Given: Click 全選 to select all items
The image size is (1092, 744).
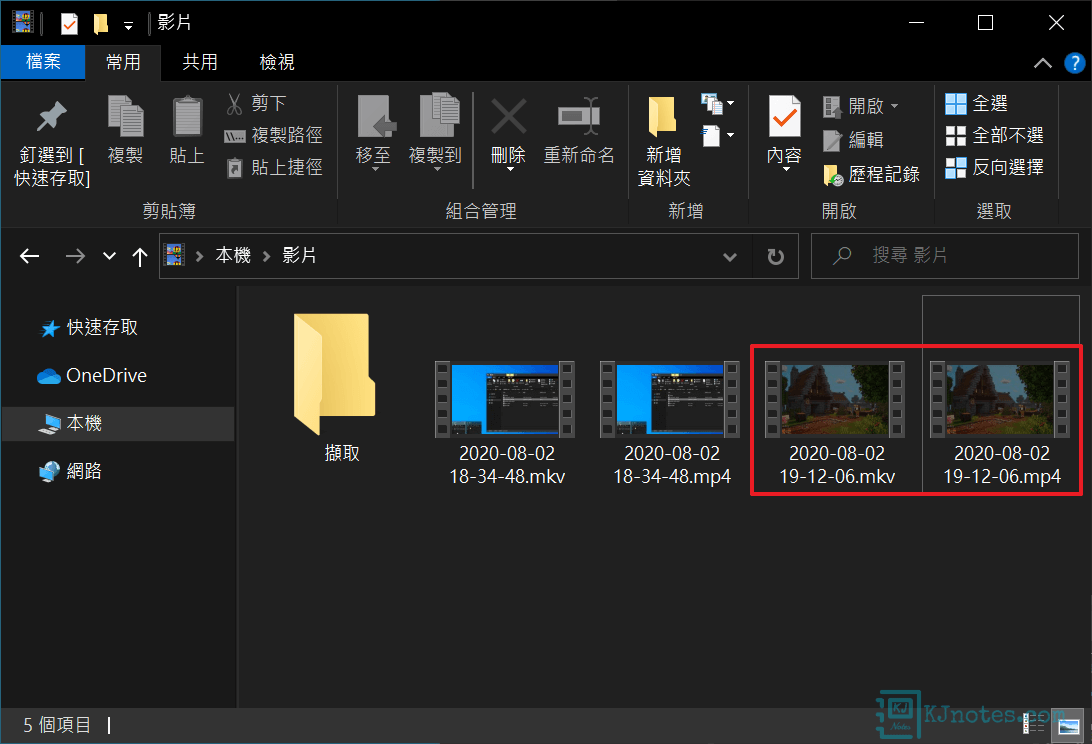Looking at the screenshot, I should click(x=977, y=103).
